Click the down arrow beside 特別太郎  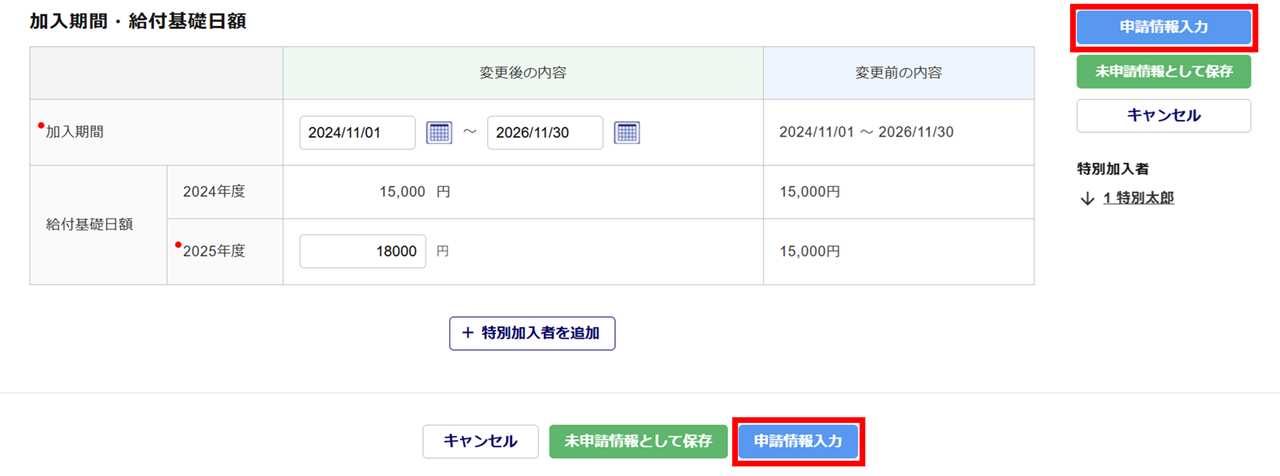tap(1088, 198)
